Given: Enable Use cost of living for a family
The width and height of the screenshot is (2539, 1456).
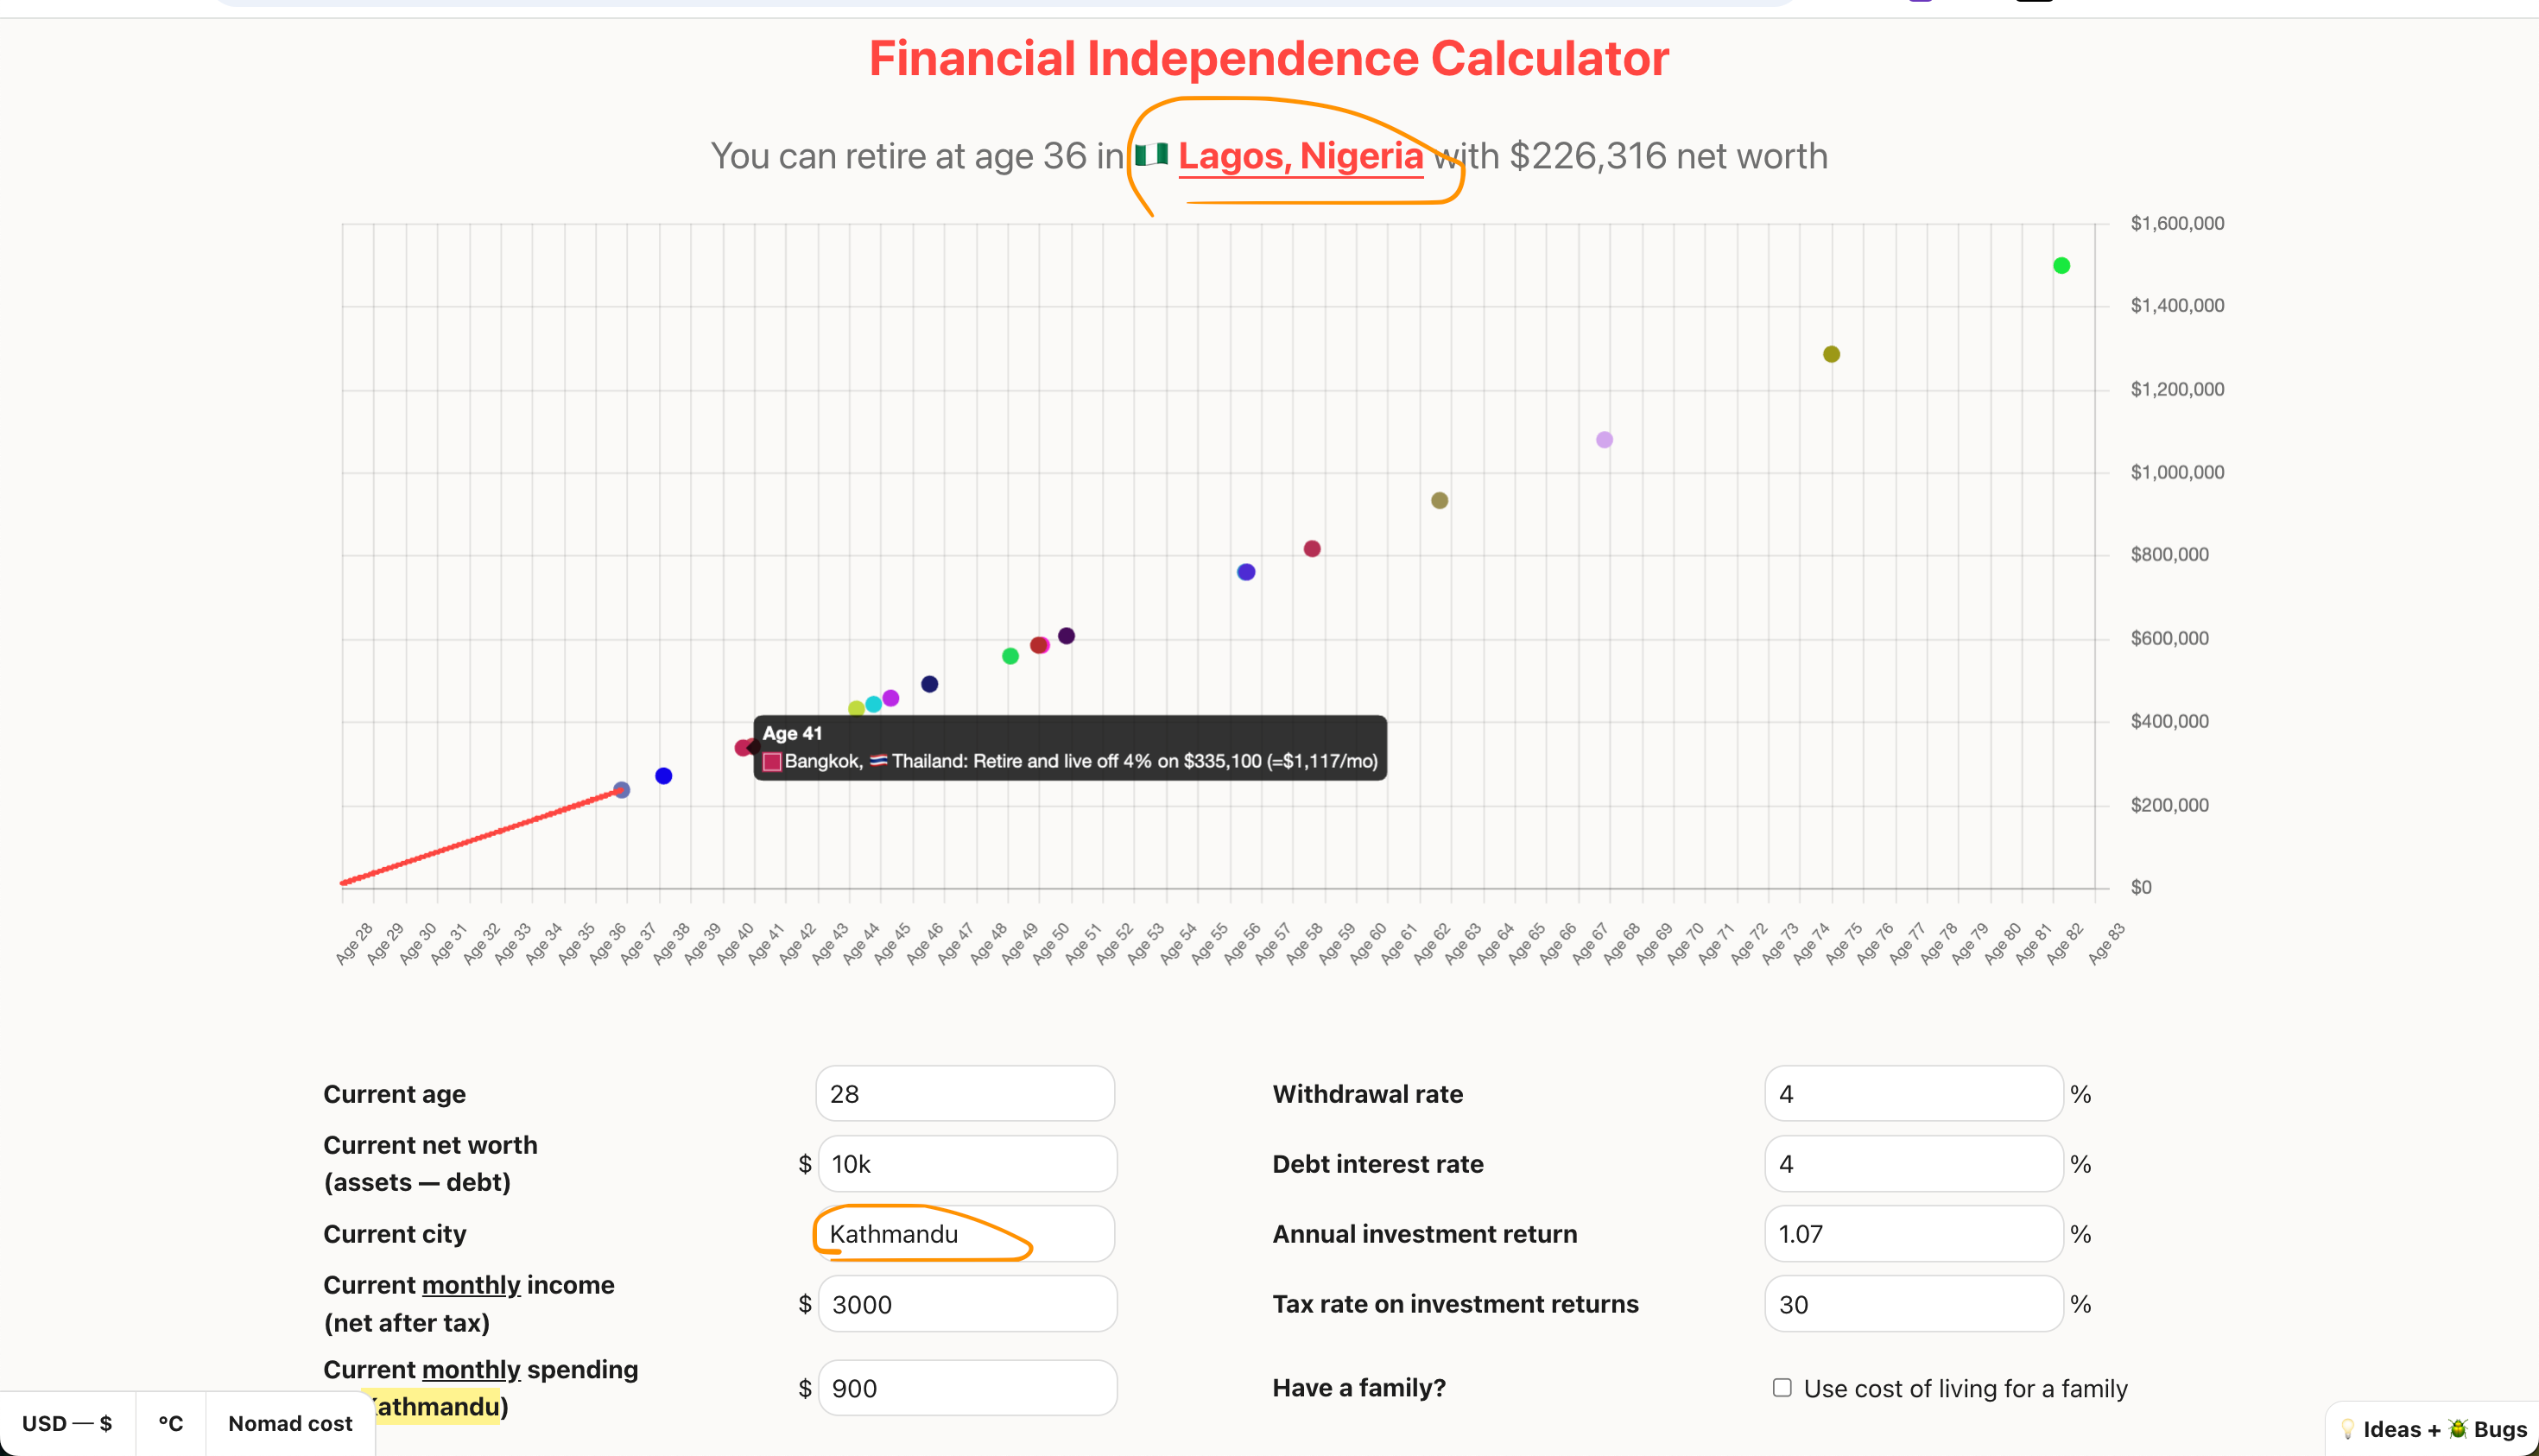Looking at the screenshot, I should click(1782, 1387).
